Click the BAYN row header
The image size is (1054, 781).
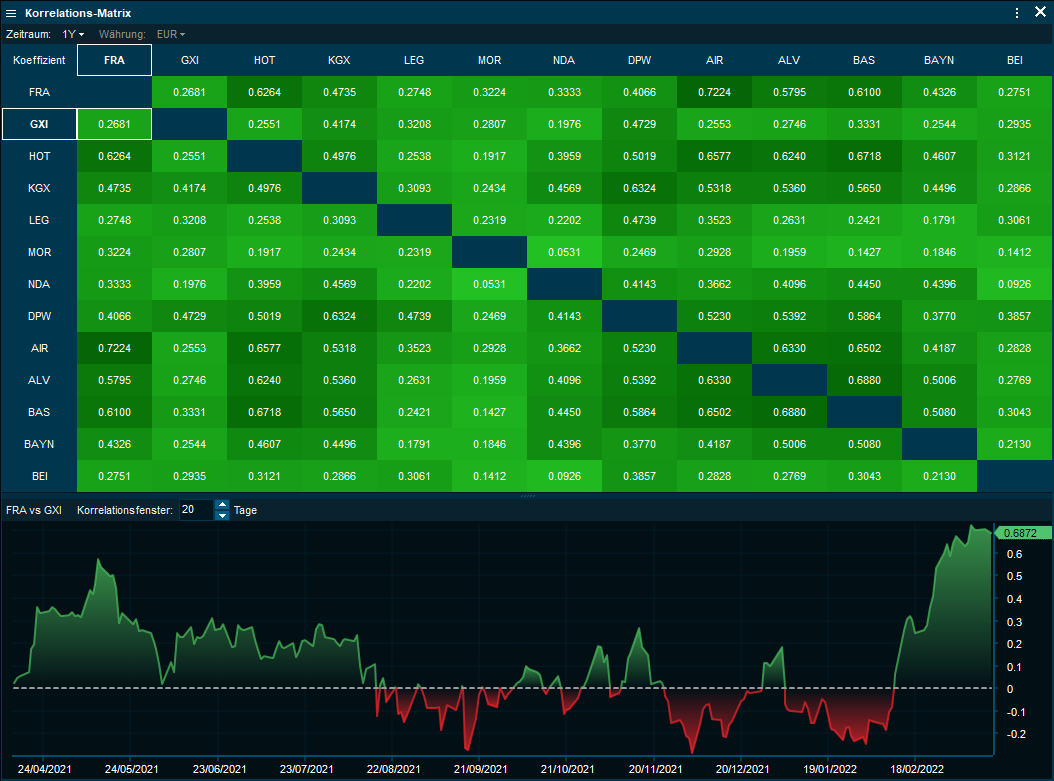(40, 444)
